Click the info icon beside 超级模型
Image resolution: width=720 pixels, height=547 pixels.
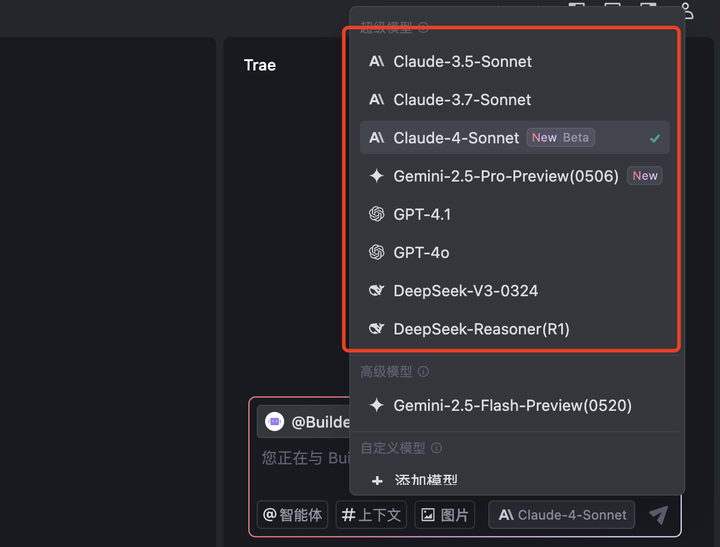click(x=424, y=28)
